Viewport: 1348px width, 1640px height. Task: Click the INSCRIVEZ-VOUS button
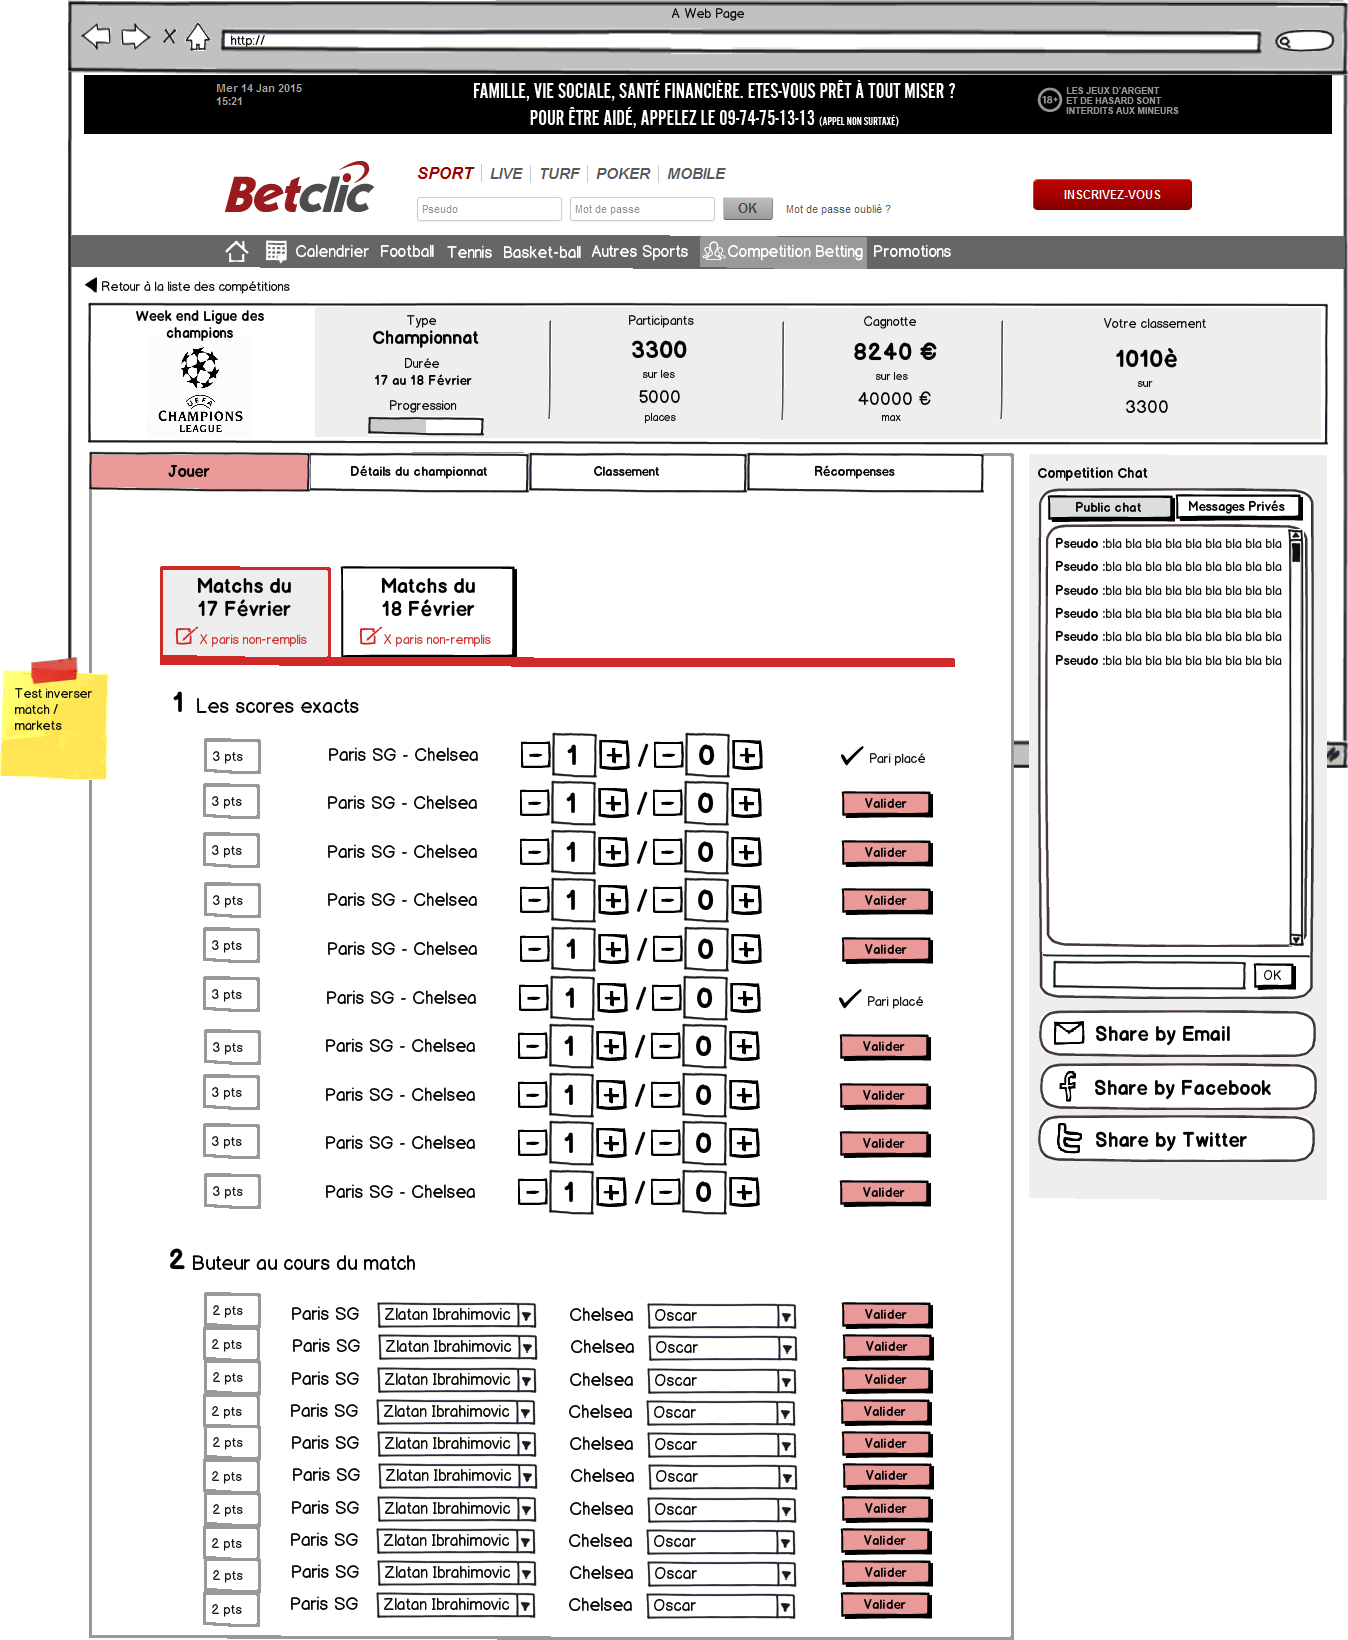(x=1111, y=195)
